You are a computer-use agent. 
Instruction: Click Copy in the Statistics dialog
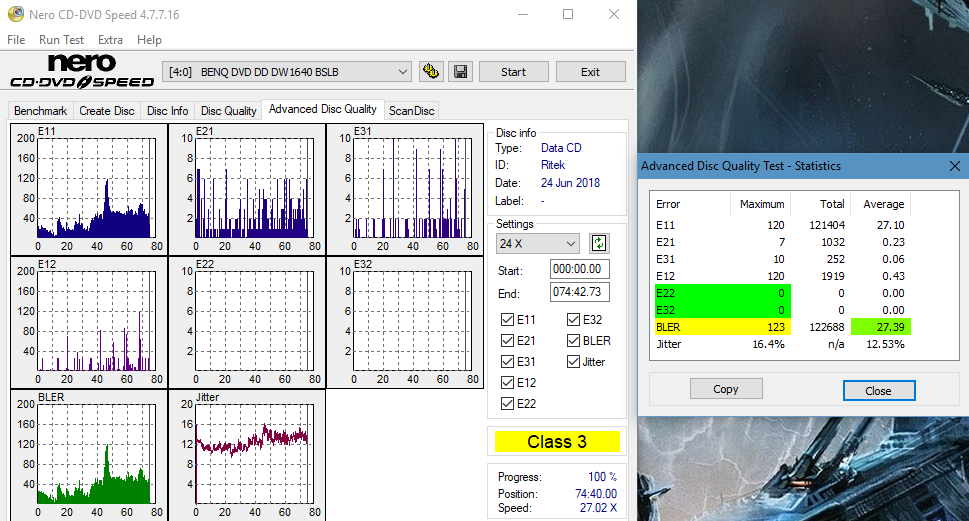[x=726, y=389]
